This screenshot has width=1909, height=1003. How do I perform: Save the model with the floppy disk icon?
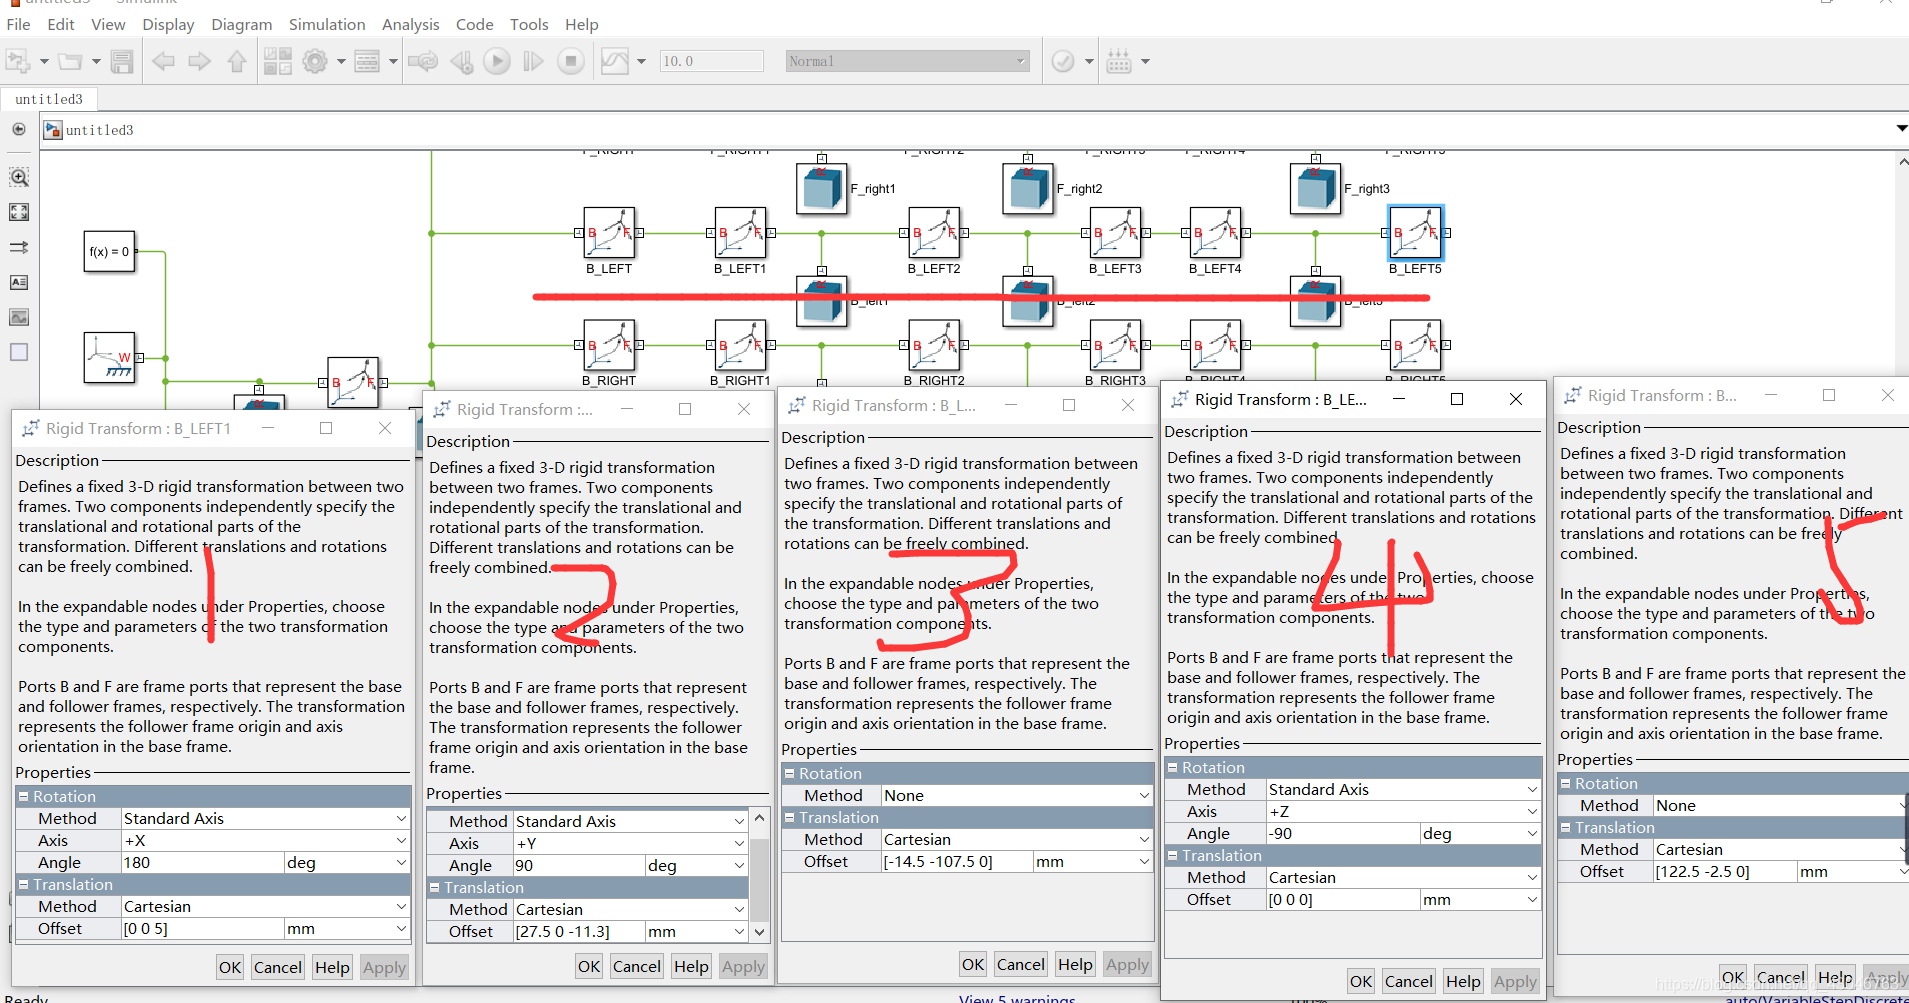pyautogui.click(x=122, y=61)
